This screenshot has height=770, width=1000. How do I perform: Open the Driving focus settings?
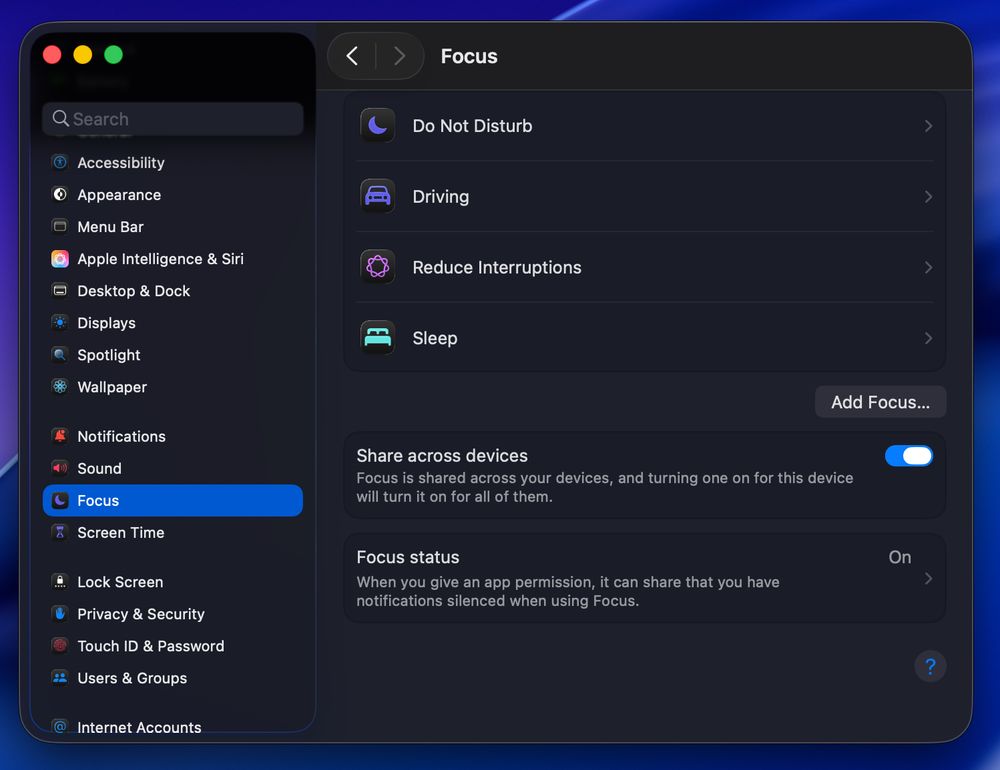pyautogui.click(x=644, y=196)
